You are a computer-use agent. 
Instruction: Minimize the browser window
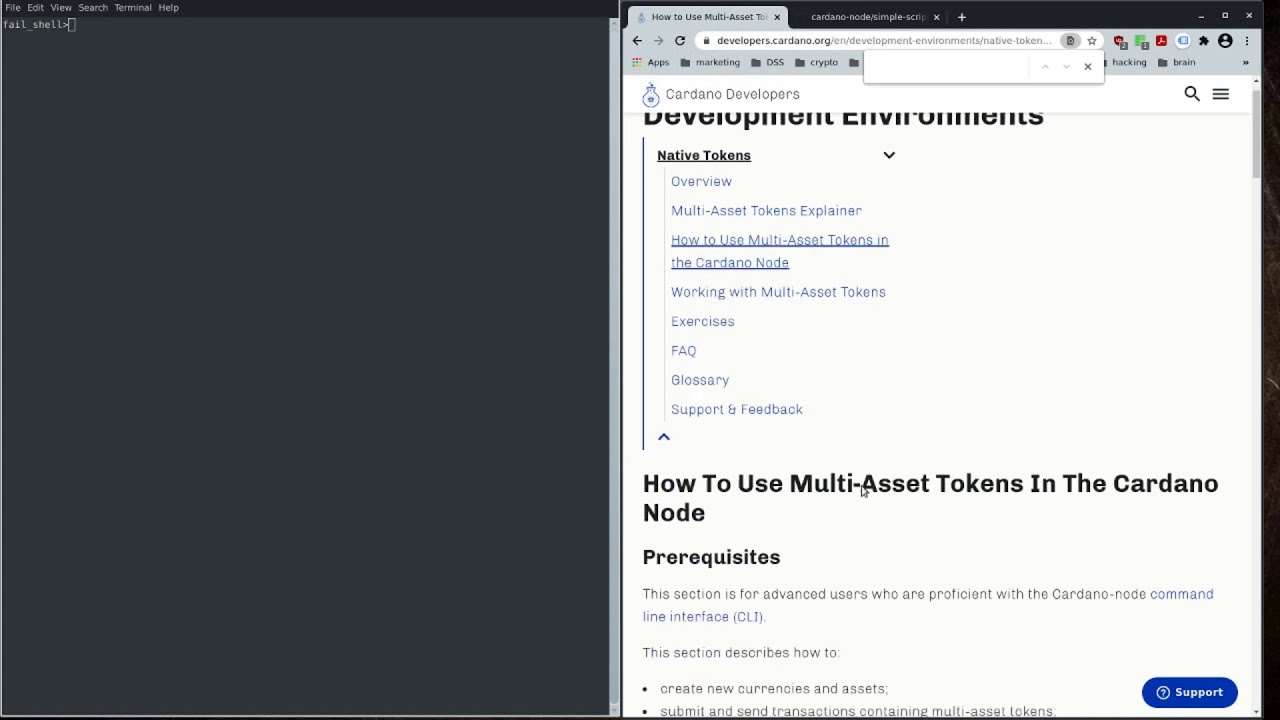[1201, 16]
